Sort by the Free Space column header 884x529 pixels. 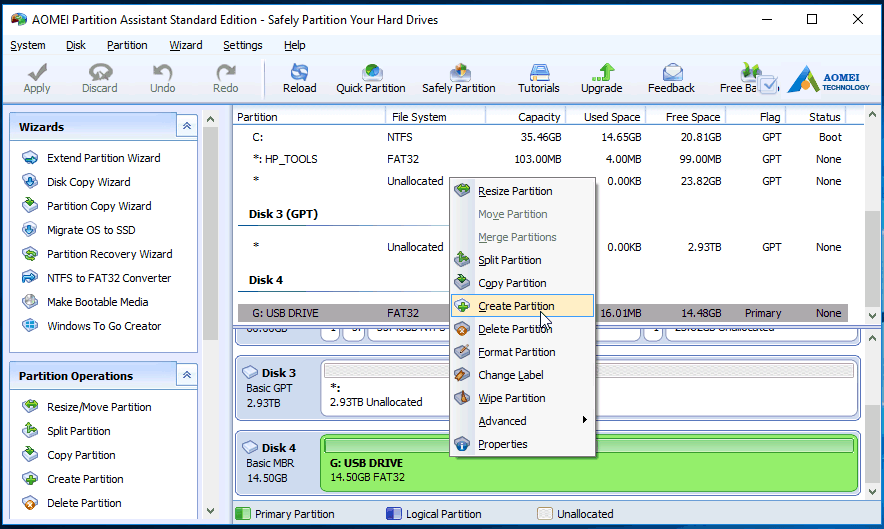(686, 117)
